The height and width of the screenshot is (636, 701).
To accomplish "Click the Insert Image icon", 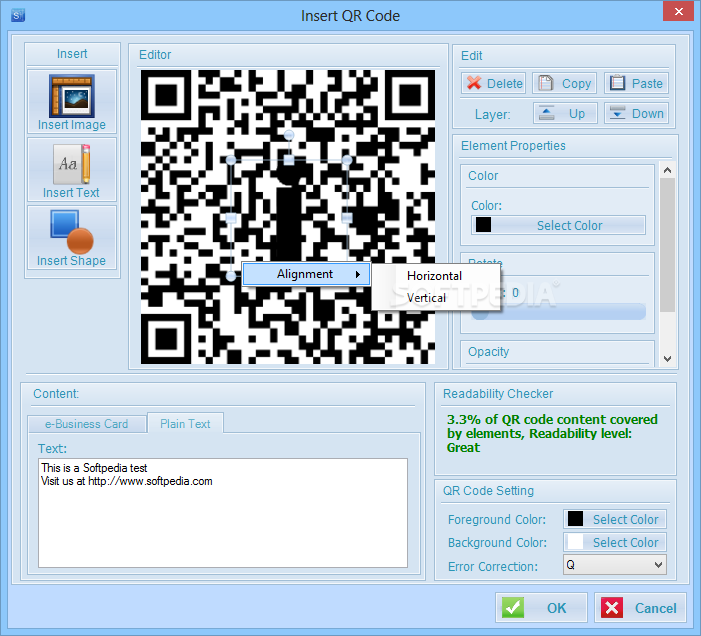I will coord(72,96).
